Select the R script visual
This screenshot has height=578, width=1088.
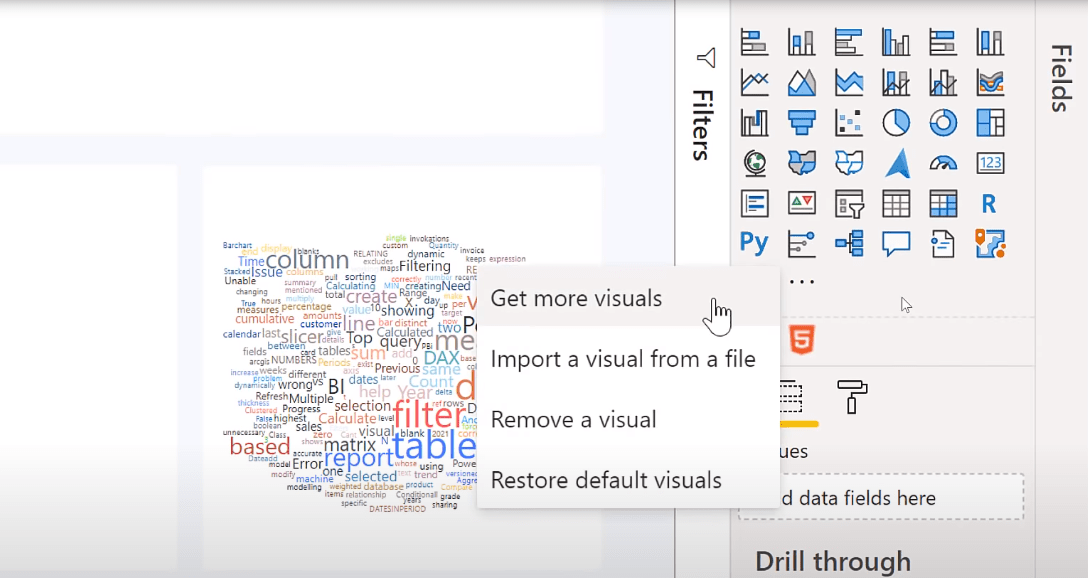[990, 203]
